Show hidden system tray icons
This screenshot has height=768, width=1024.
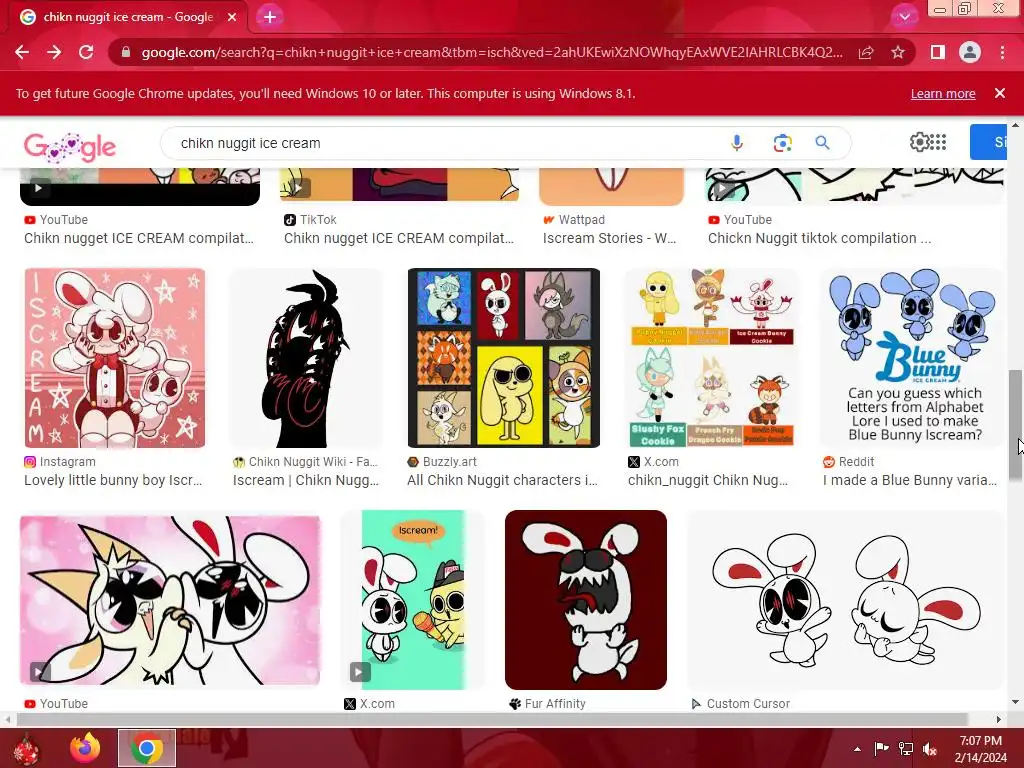pos(857,749)
